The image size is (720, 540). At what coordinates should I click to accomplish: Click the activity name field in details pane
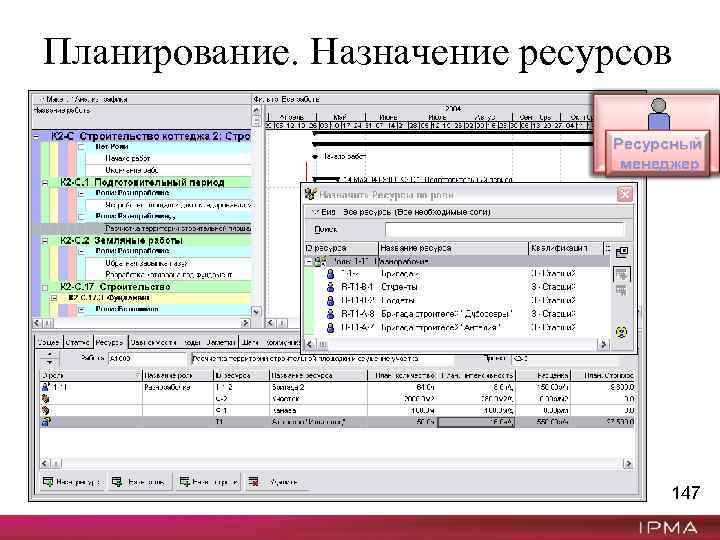(x=322, y=359)
